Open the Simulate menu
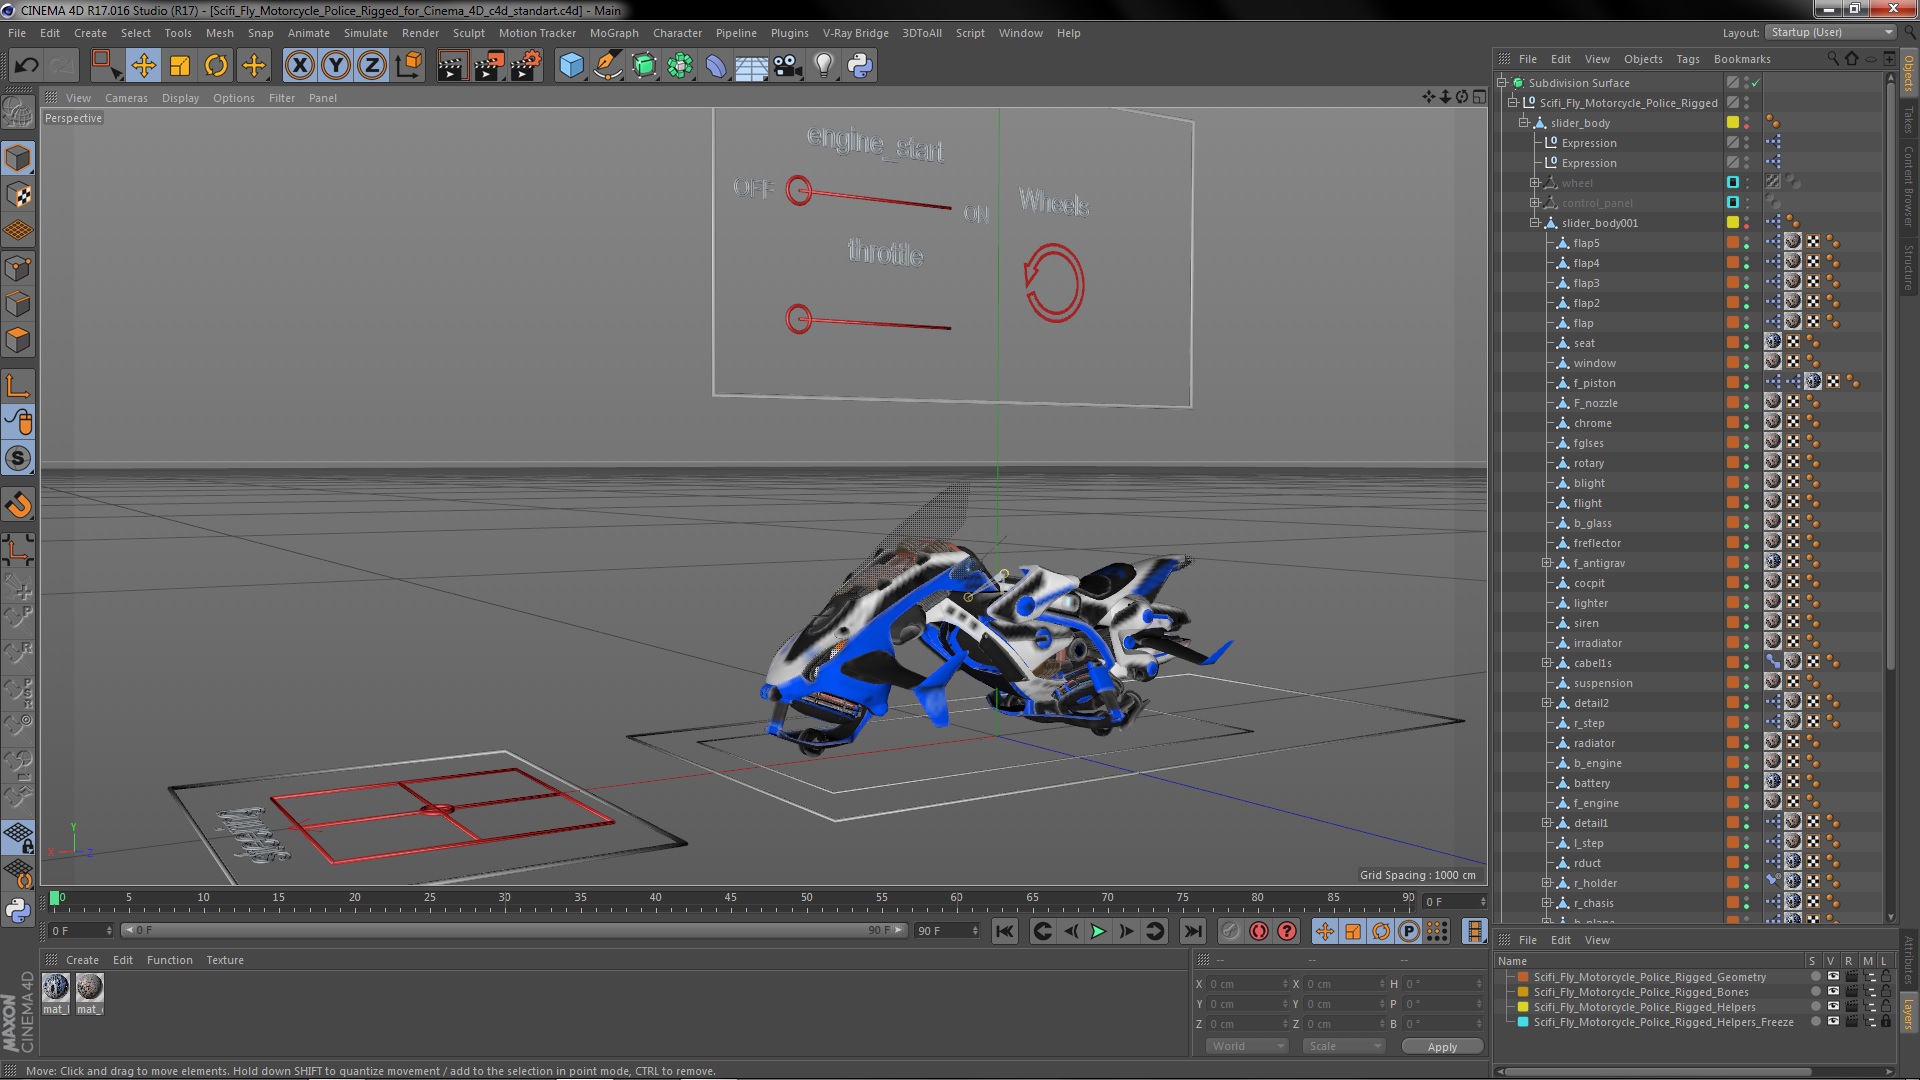Viewport: 1920px width, 1080px height. [x=366, y=33]
